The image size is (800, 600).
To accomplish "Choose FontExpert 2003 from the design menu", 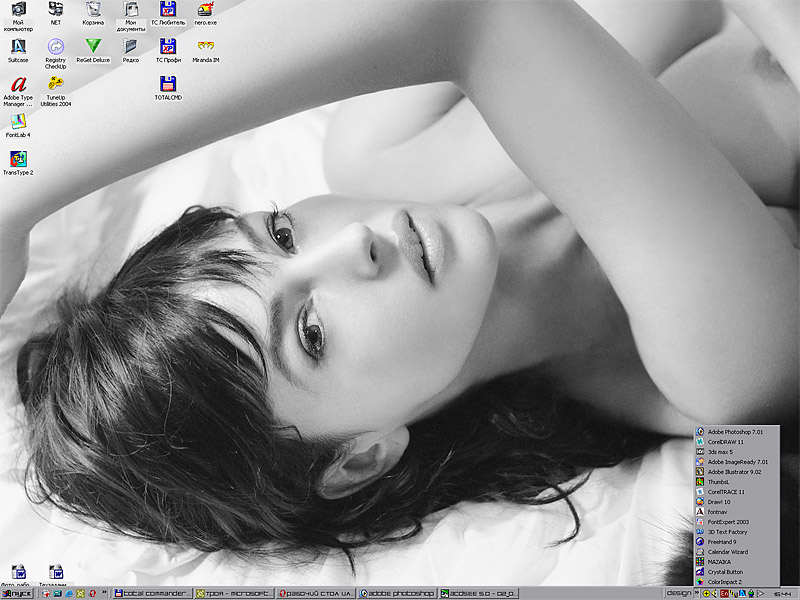I will coord(737,522).
